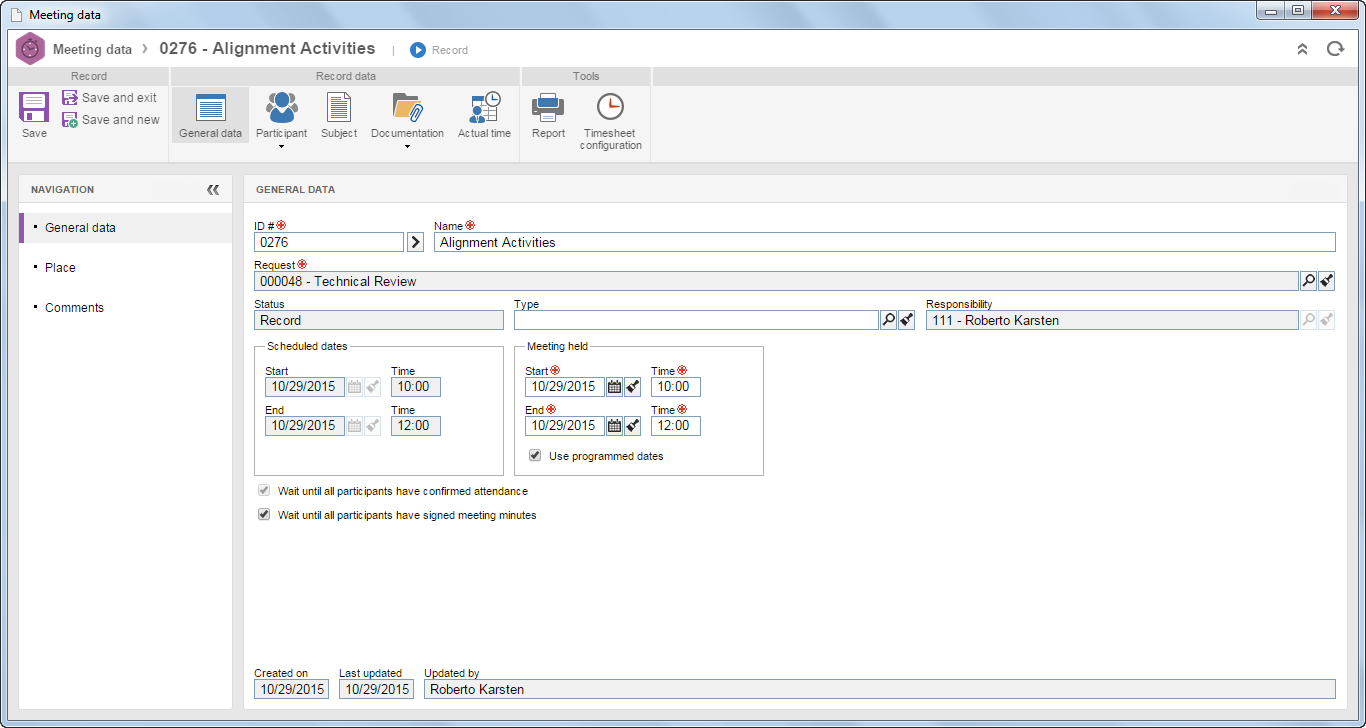Open the Subject ribbon icon
Image resolution: width=1366 pixels, height=728 pixels.
click(x=339, y=107)
